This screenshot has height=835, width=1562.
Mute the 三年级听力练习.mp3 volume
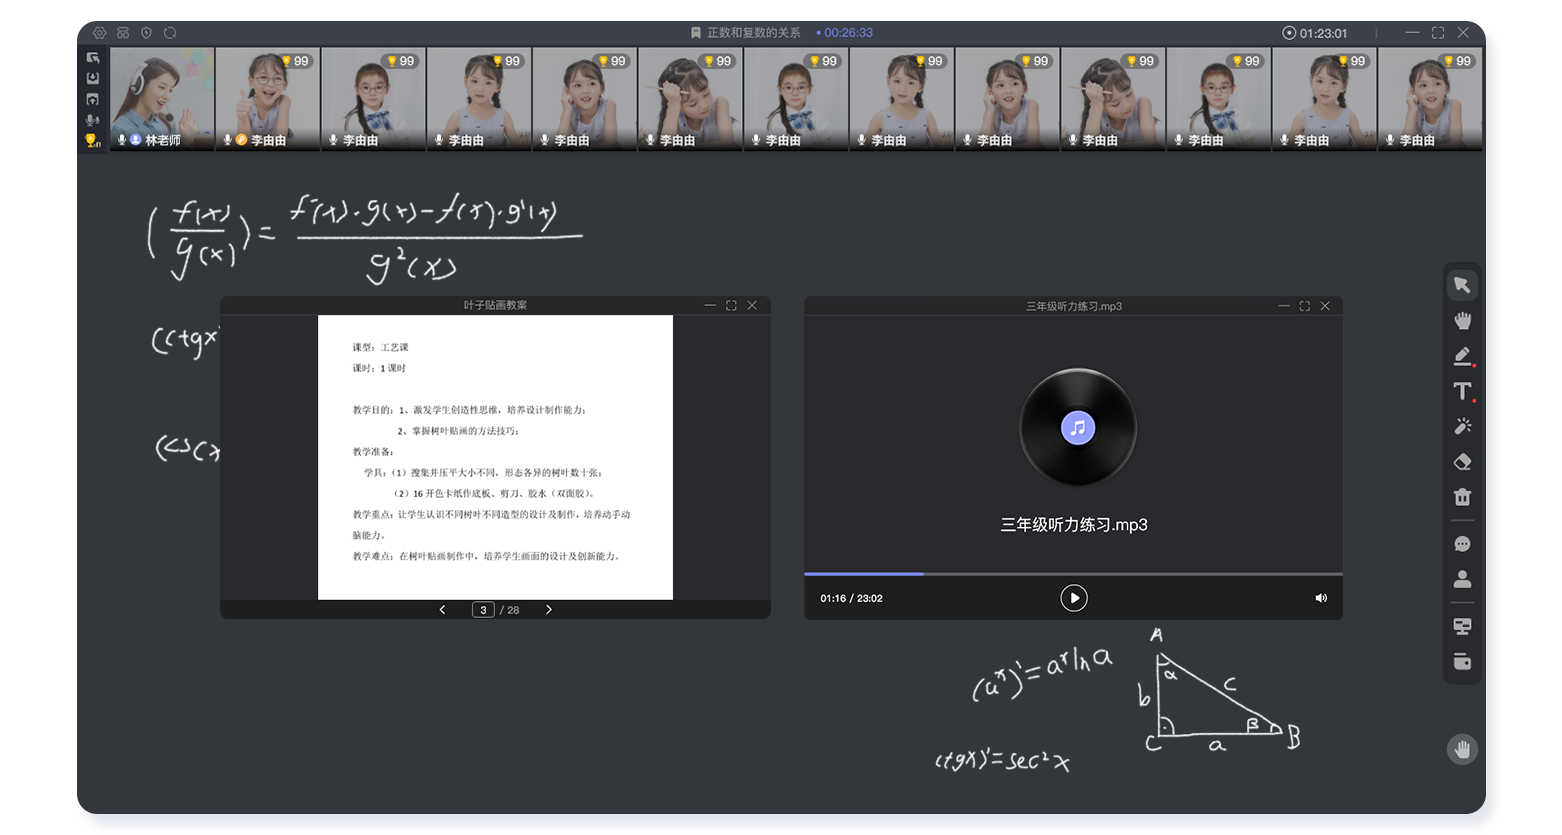1320,598
